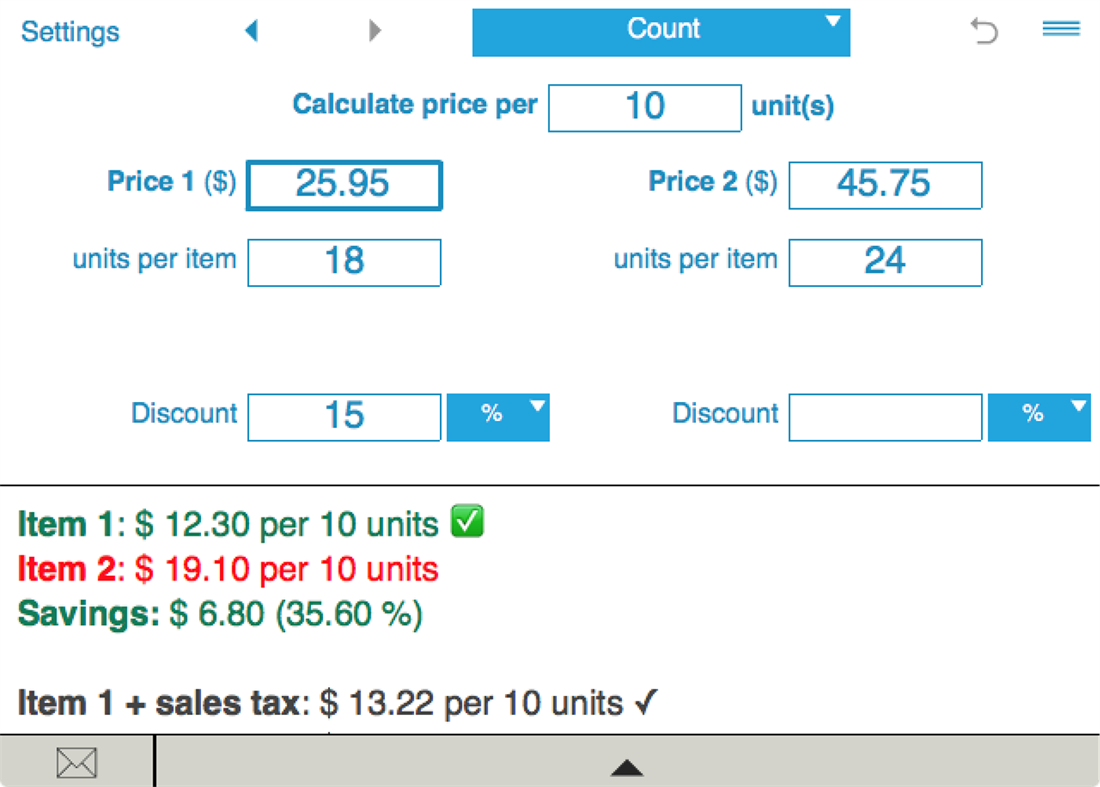Open the discount unit dropdown for Item 2
The height and width of the screenshot is (787, 1100).
coord(1039,417)
